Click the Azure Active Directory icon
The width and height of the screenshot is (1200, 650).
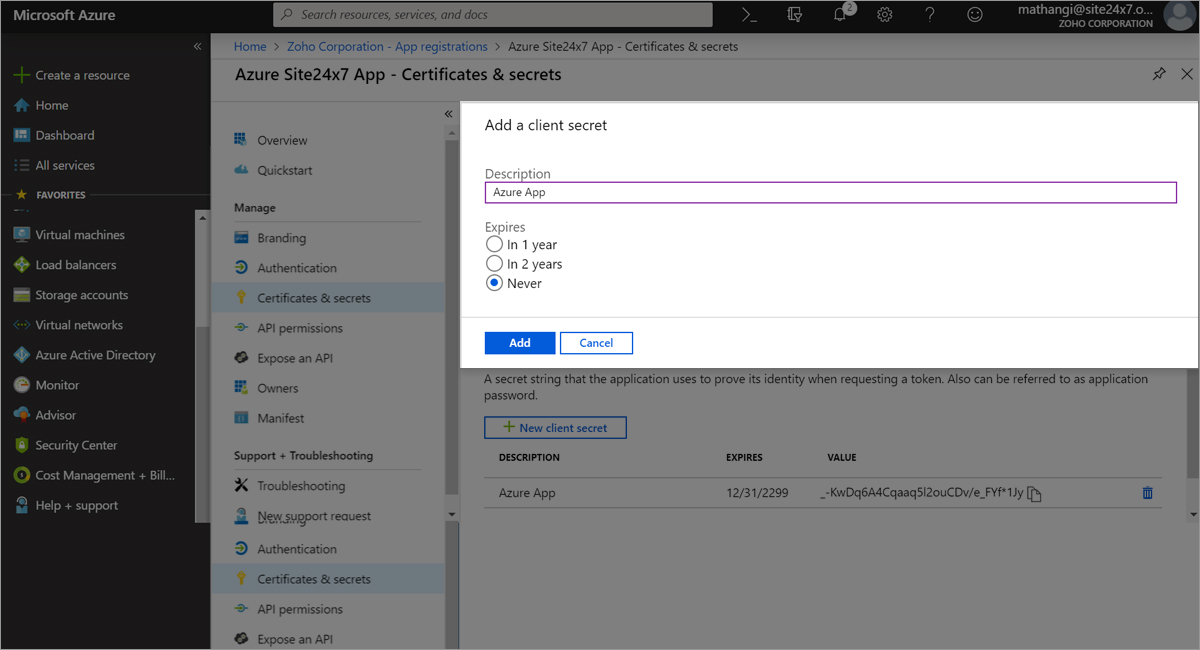(x=21, y=355)
